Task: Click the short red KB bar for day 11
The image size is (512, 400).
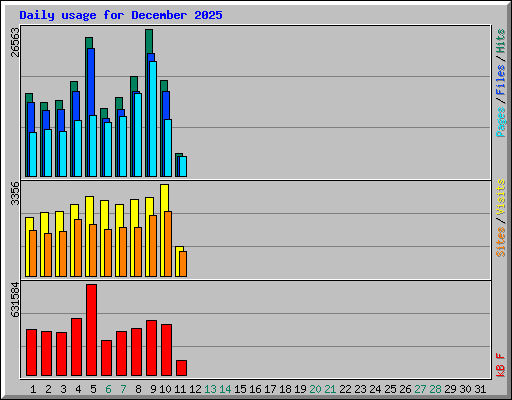Action: tap(182, 368)
